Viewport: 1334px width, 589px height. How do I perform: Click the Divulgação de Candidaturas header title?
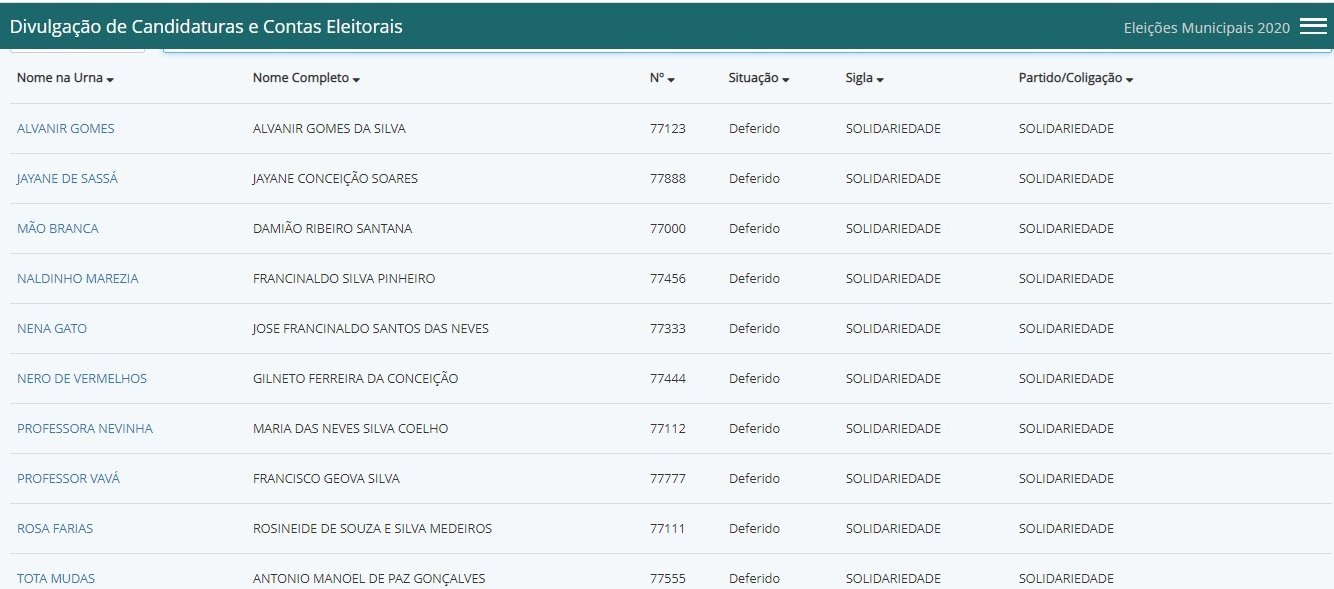(x=206, y=27)
